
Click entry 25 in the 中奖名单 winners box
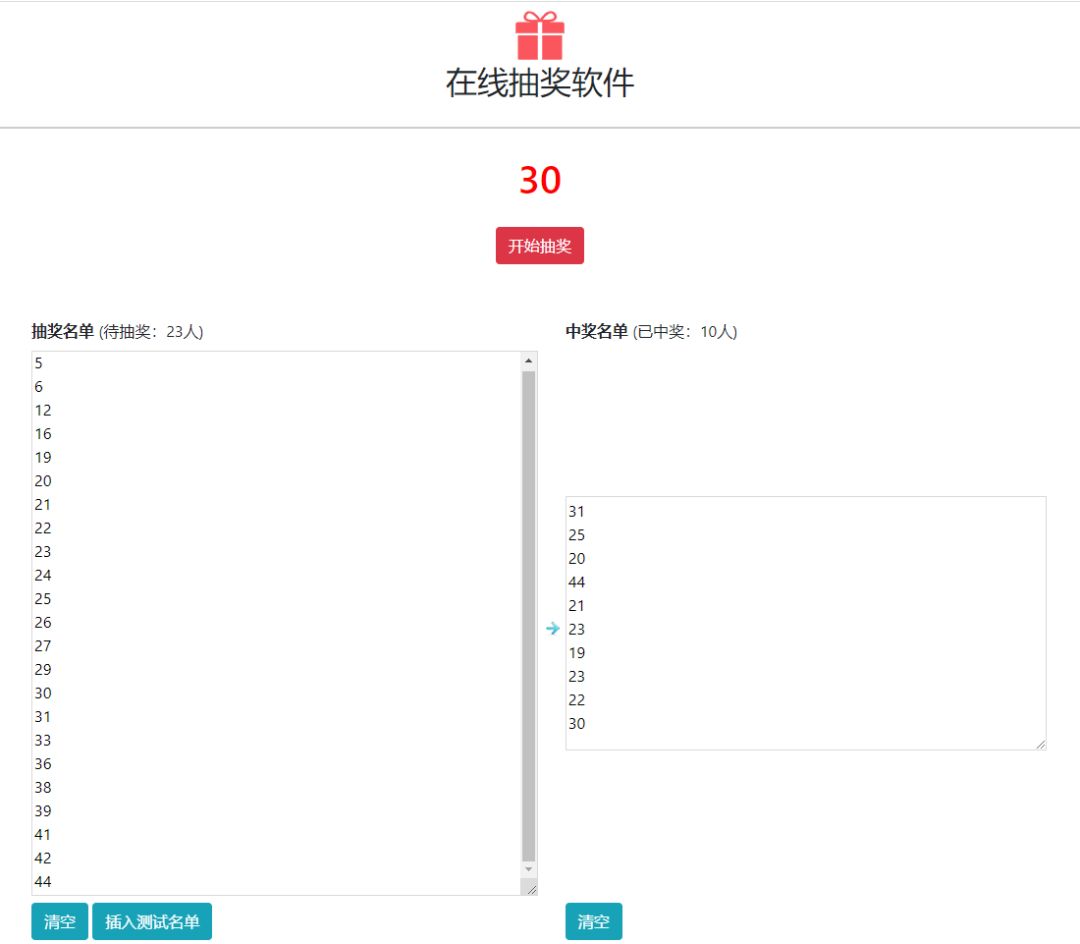point(577,535)
